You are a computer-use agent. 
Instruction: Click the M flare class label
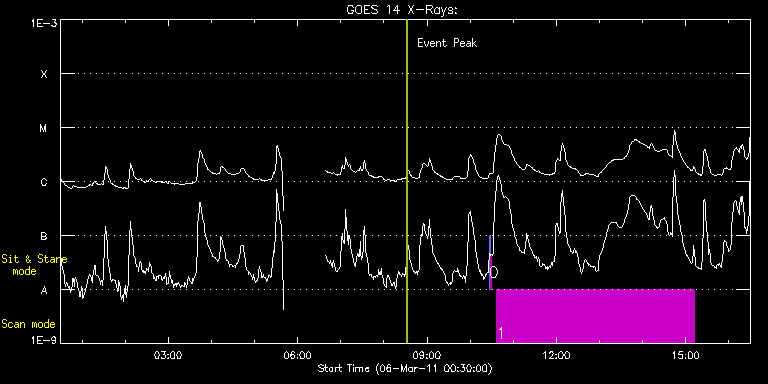pos(44,128)
